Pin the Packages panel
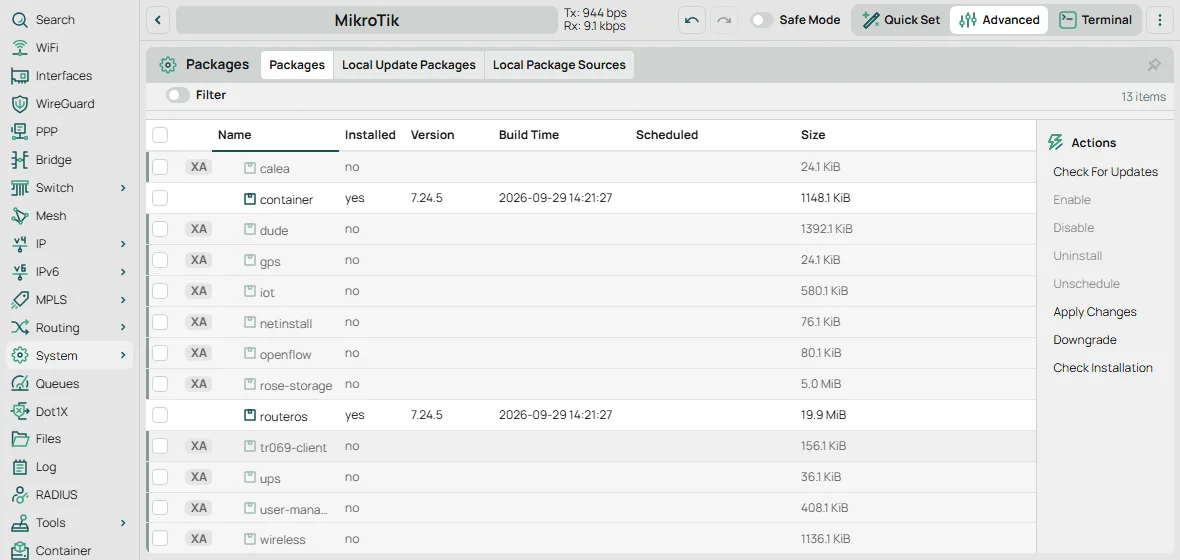 coord(1154,65)
